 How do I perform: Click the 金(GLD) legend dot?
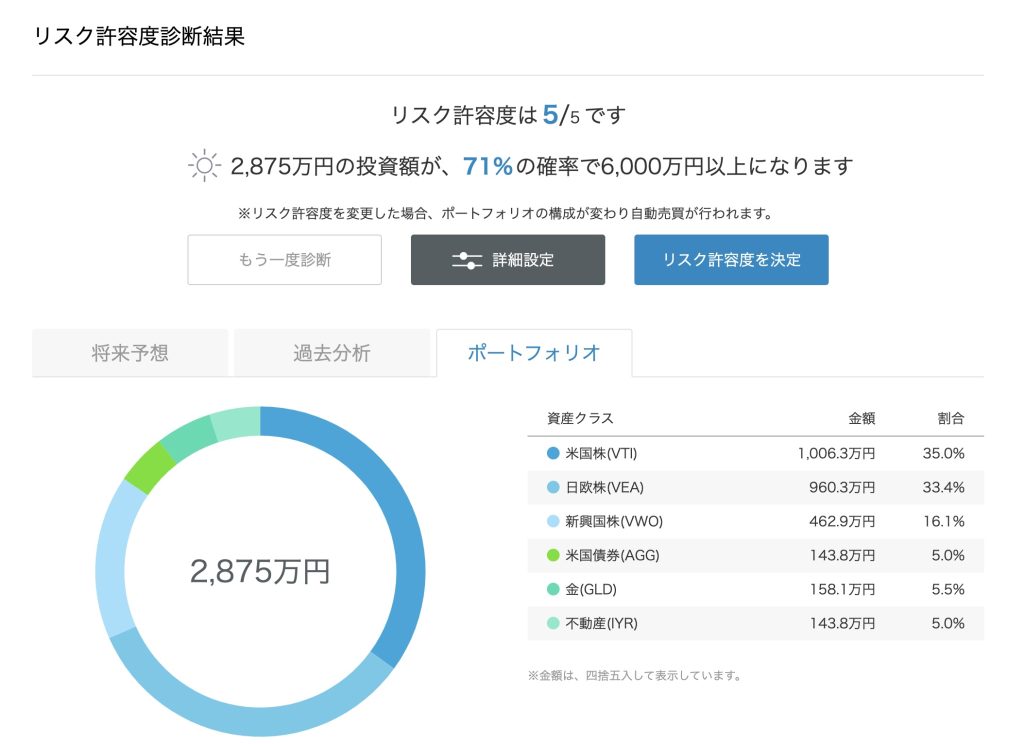(553, 590)
